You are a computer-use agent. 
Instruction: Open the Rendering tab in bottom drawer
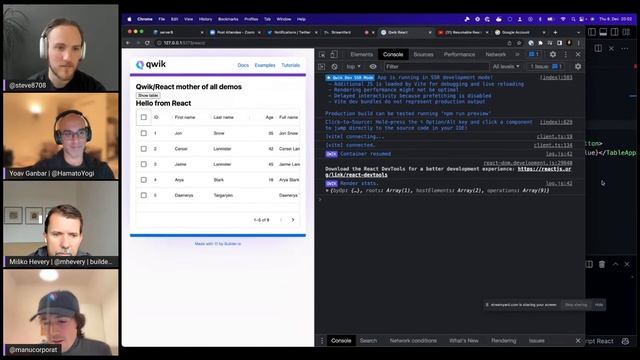click(x=503, y=341)
